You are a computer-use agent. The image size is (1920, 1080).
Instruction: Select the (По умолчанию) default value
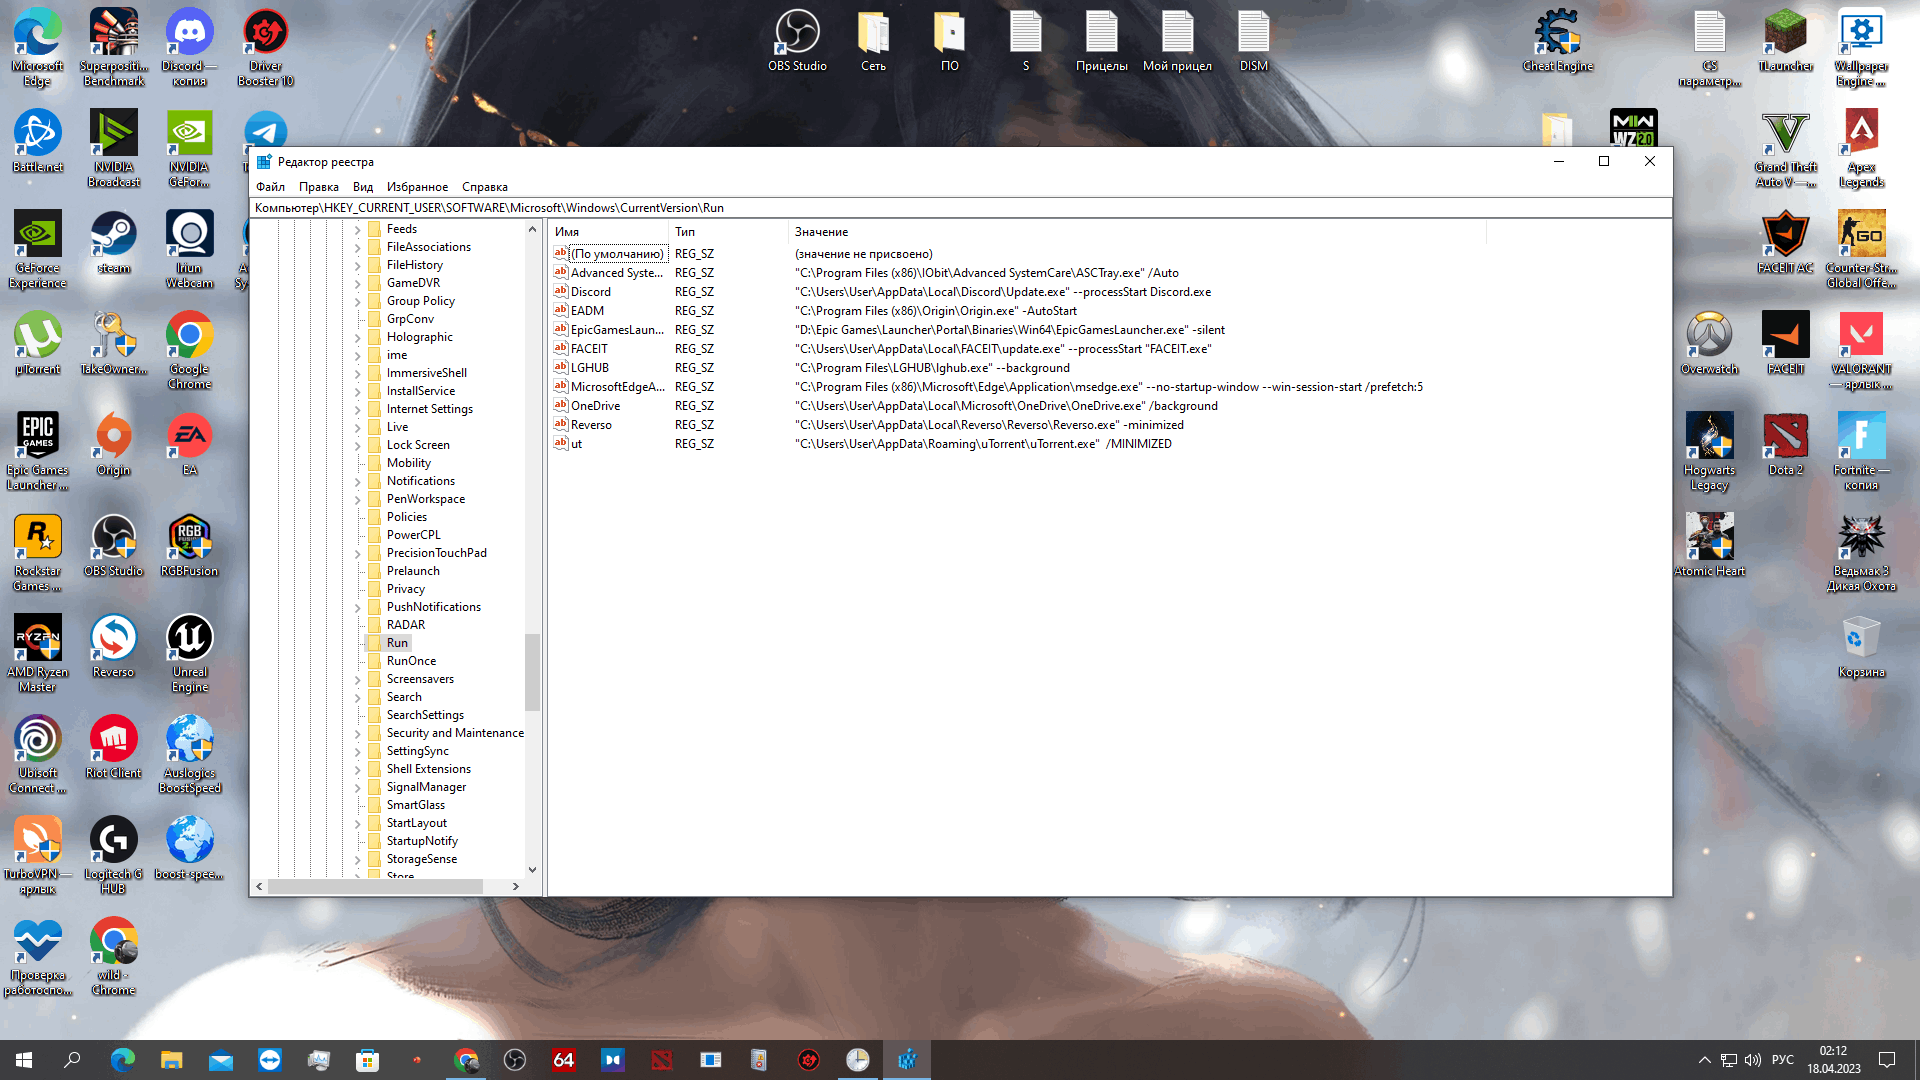[617, 254]
